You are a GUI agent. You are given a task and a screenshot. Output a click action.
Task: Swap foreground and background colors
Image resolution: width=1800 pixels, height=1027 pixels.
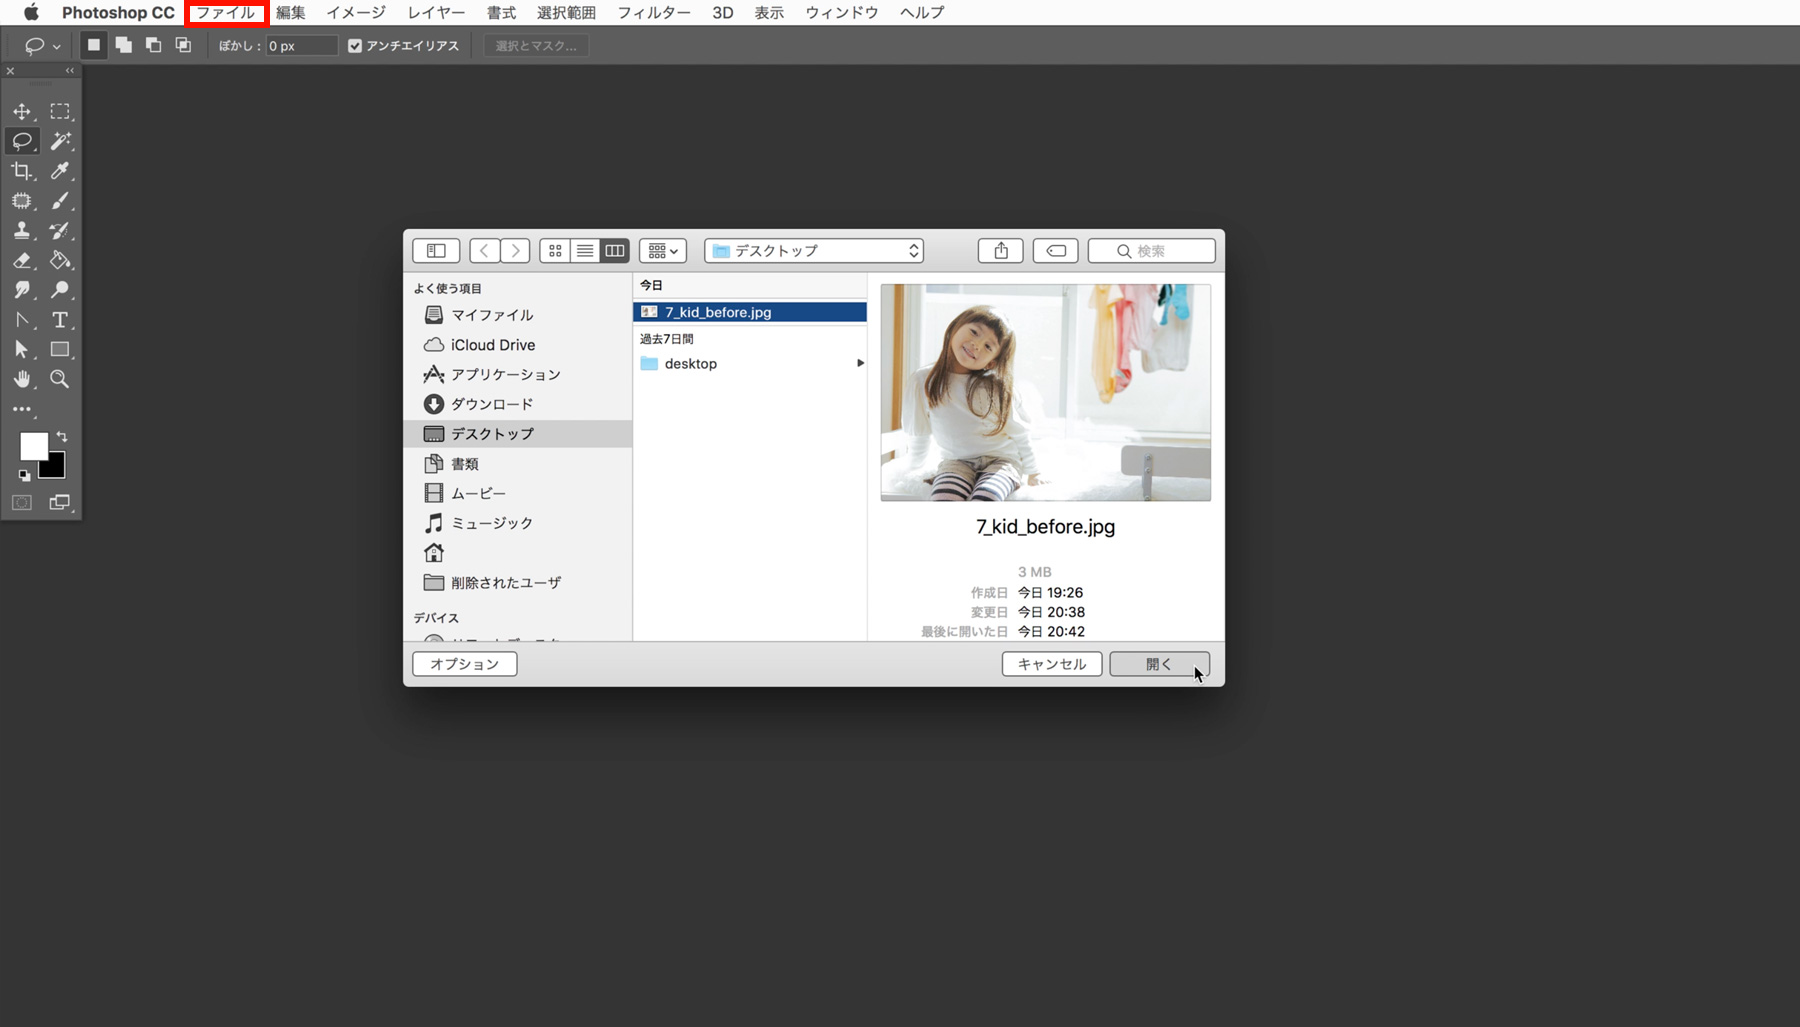point(62,437)
